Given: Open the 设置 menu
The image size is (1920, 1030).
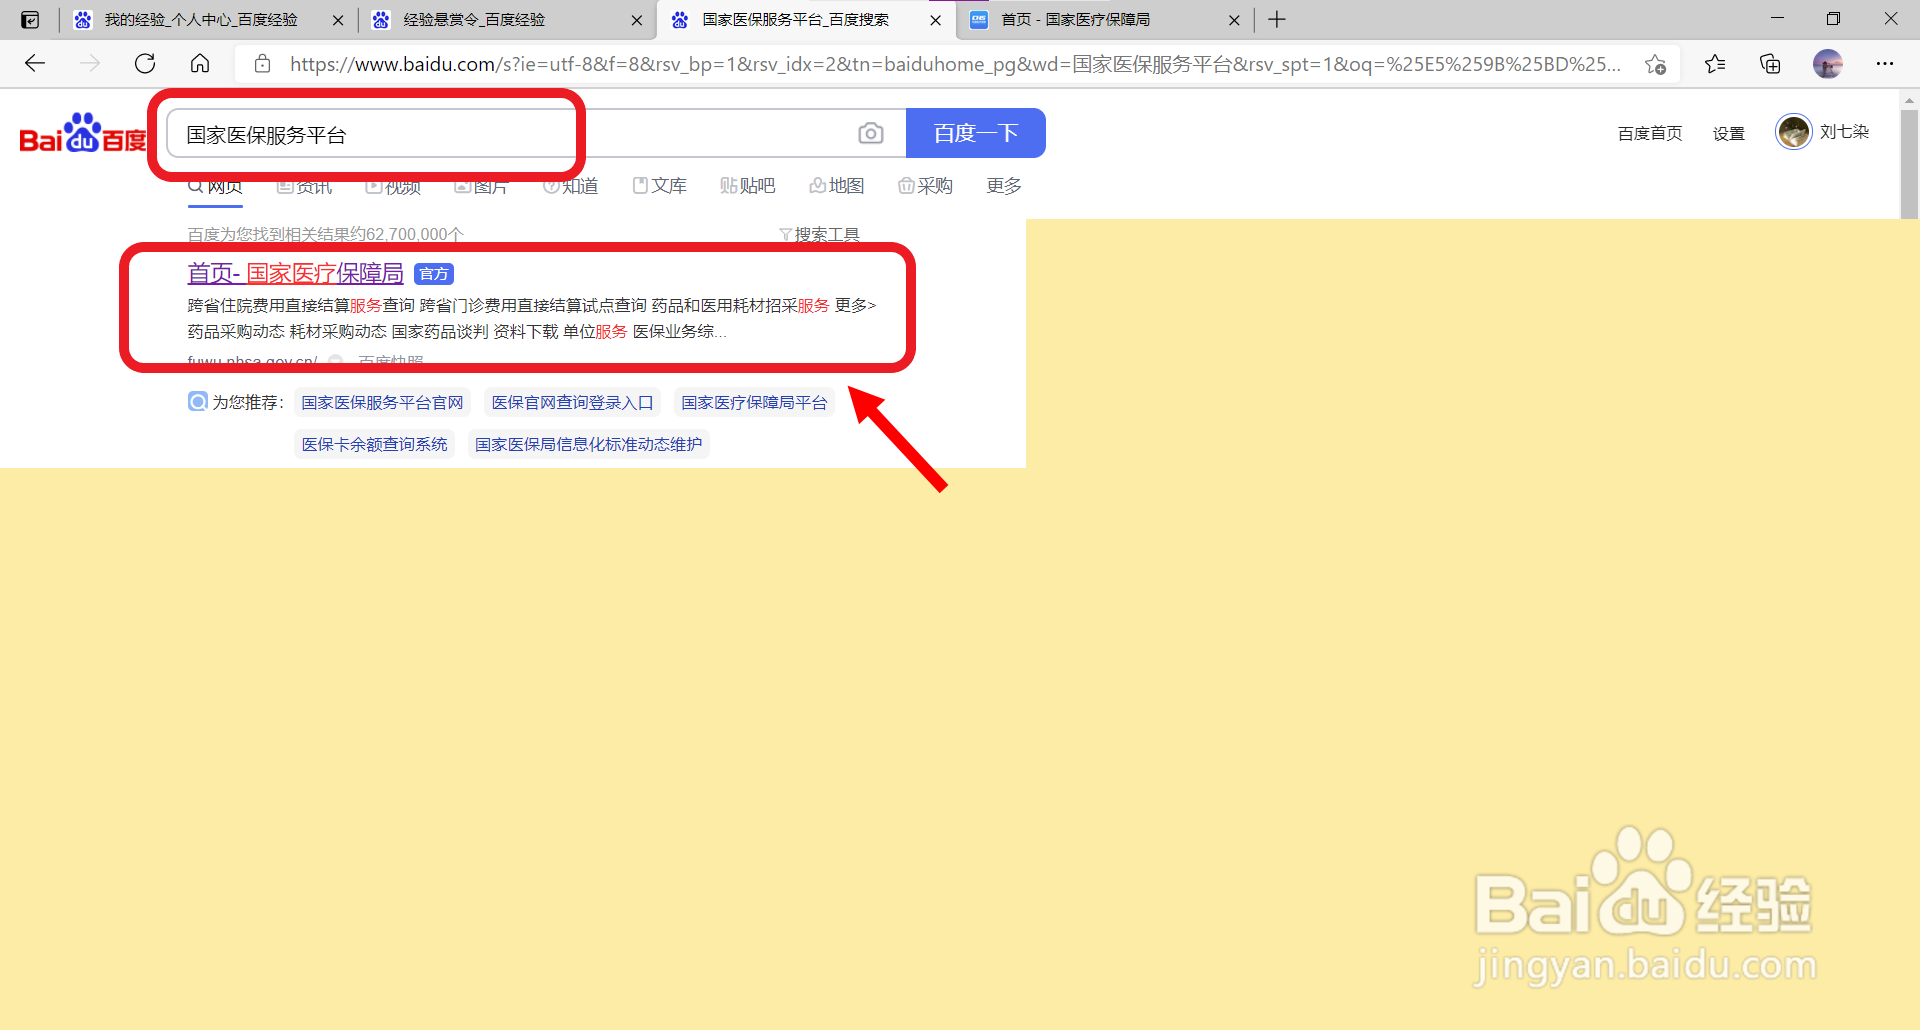Looking at the screenshot, I should pos(1729,133).
